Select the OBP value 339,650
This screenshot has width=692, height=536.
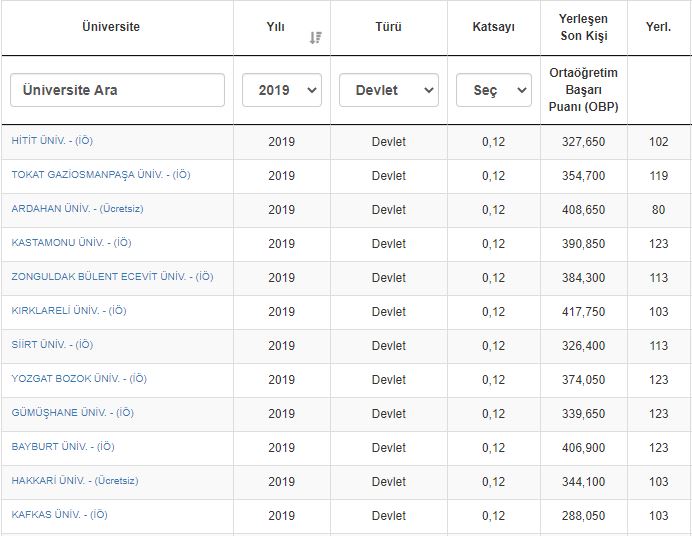coord(583,413)
